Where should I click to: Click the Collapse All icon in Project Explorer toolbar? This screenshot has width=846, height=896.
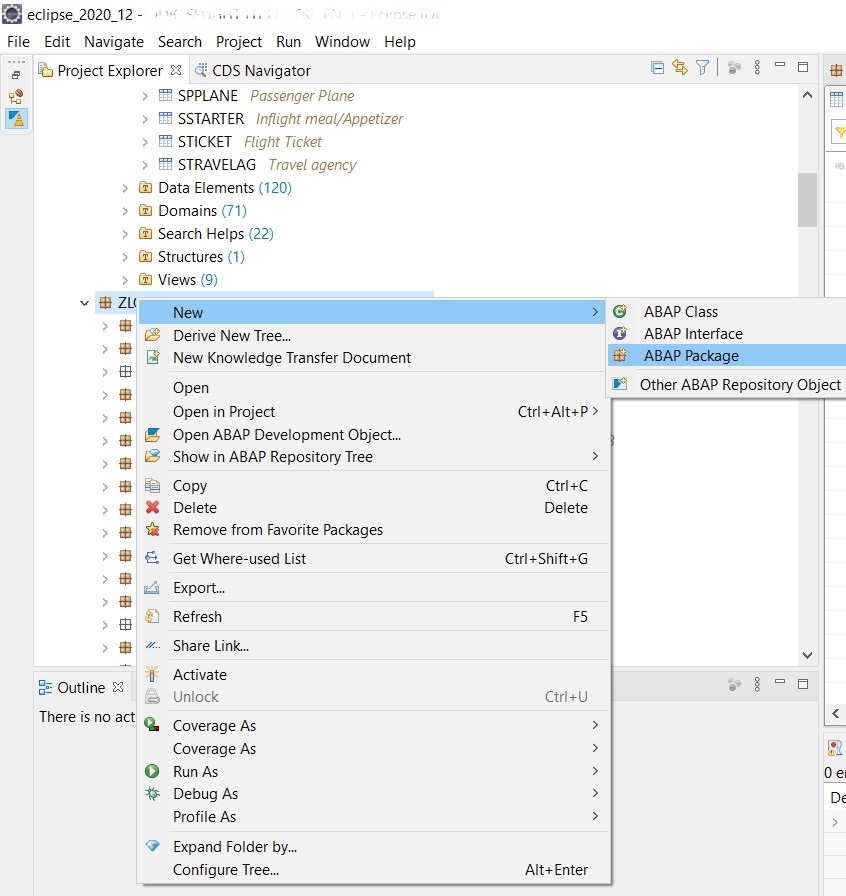(x=657, y=69)
